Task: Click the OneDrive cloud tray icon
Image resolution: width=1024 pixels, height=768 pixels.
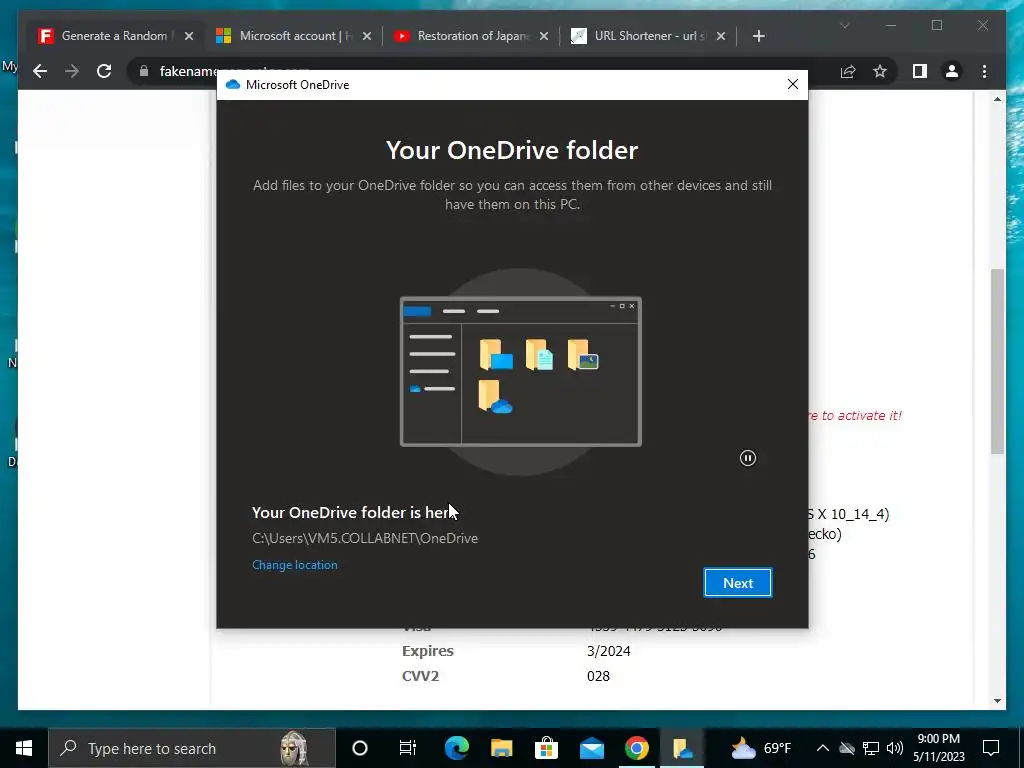Action: (847, 748)
